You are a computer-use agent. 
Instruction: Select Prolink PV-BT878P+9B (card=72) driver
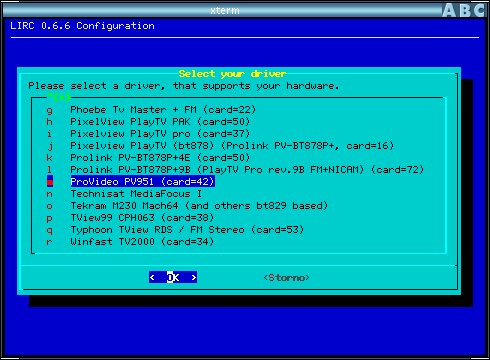[247, 170]
